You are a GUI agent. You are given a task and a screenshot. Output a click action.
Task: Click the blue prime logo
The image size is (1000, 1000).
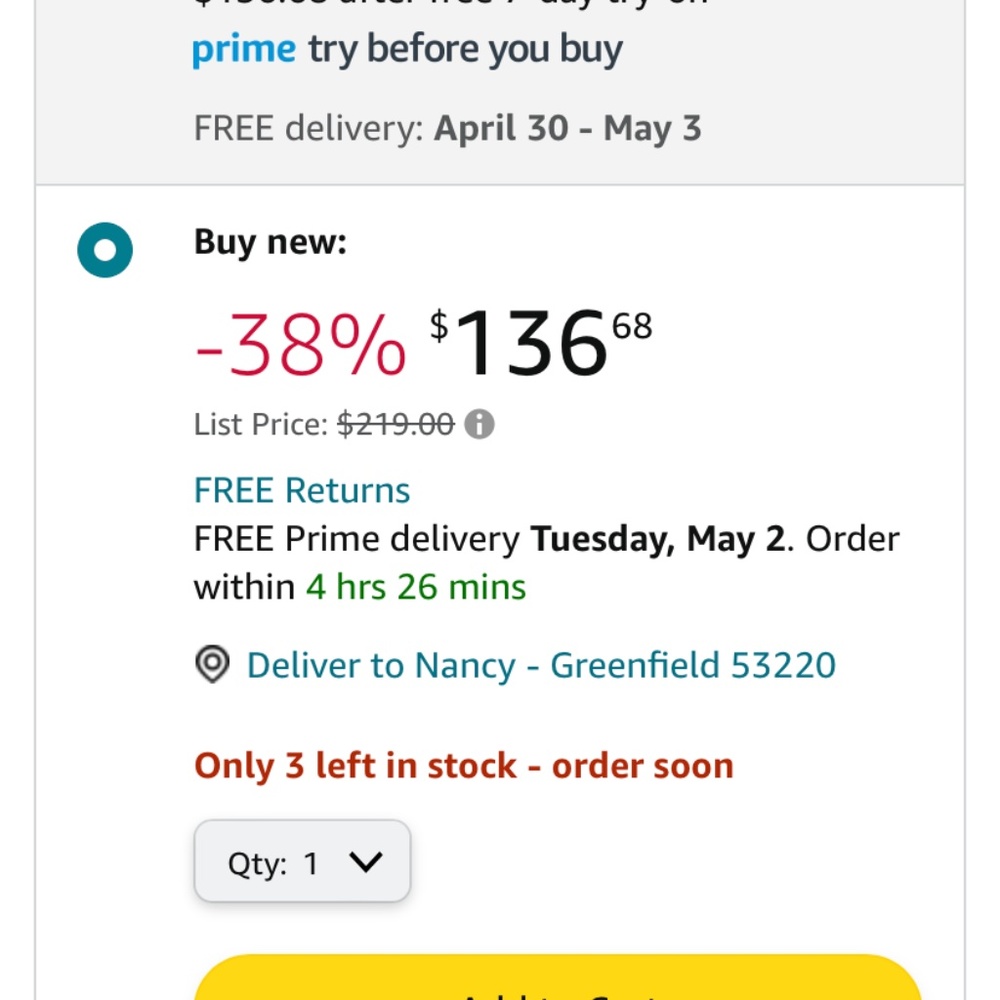[244, 50]
